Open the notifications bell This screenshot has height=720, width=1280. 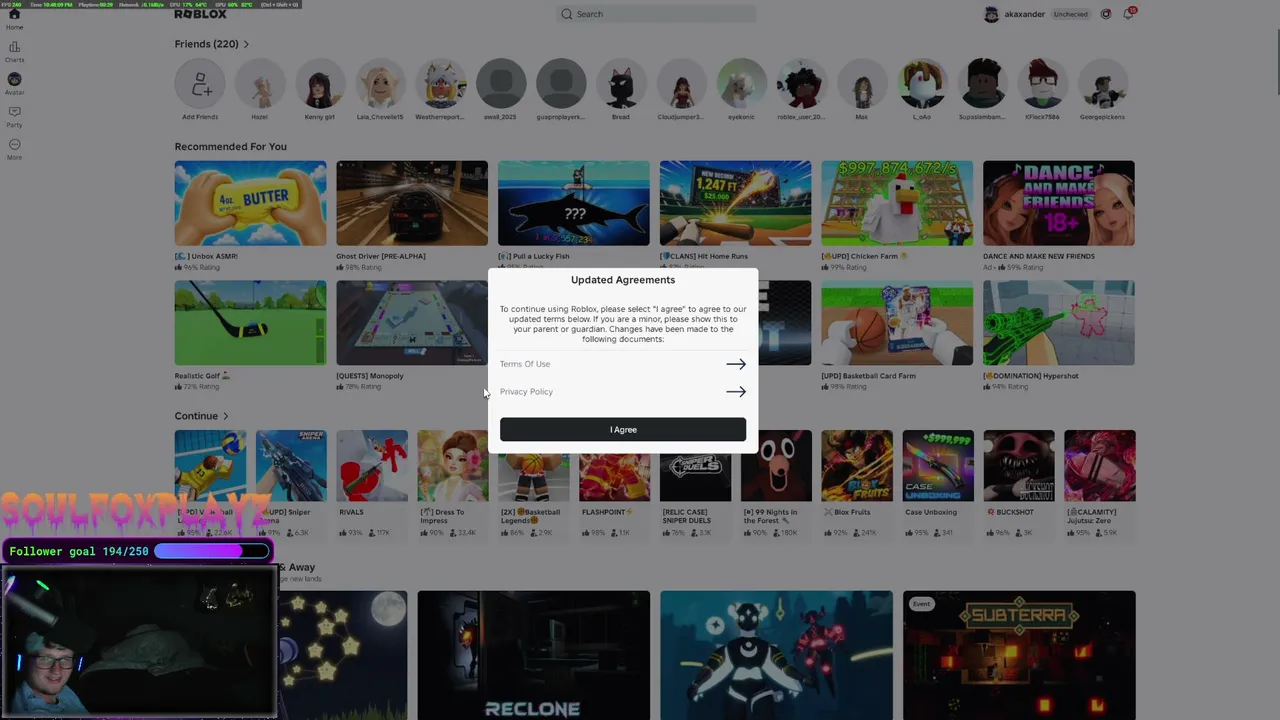tap(1129, 14)
